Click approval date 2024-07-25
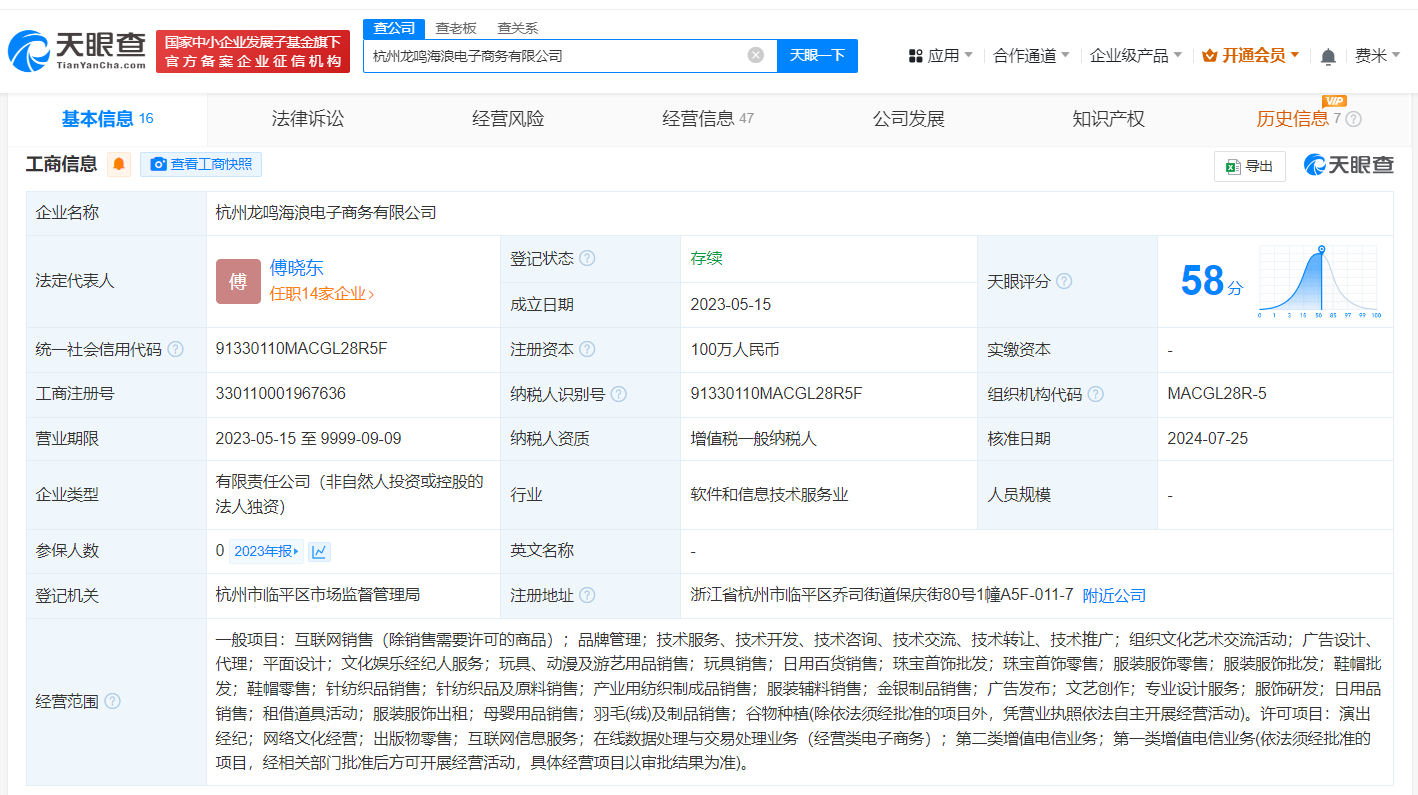Image resolution: width=1418 pixels, height=795 pixels. [1208, 439]
